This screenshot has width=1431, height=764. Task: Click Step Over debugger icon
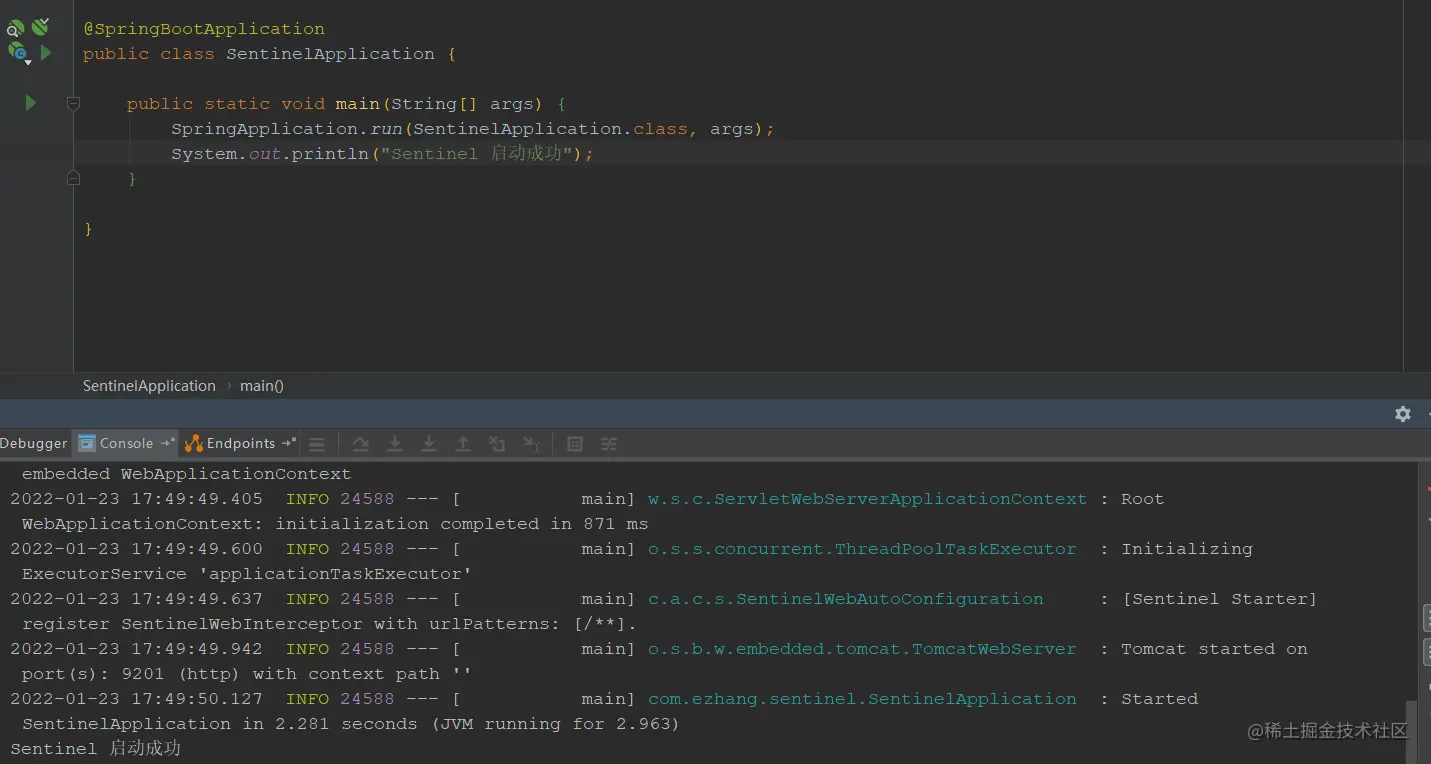click(x=361, y=445)
